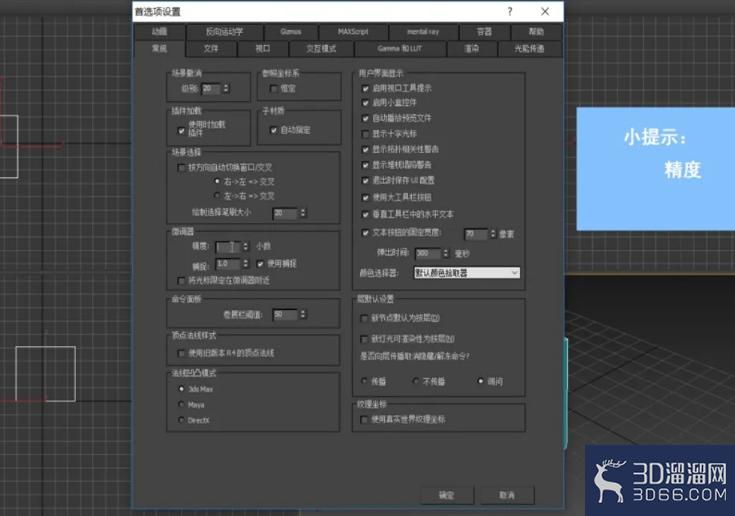The image size is (735, 516).
Task: Open the 视口 tab
Action: (x=262, y=49)
